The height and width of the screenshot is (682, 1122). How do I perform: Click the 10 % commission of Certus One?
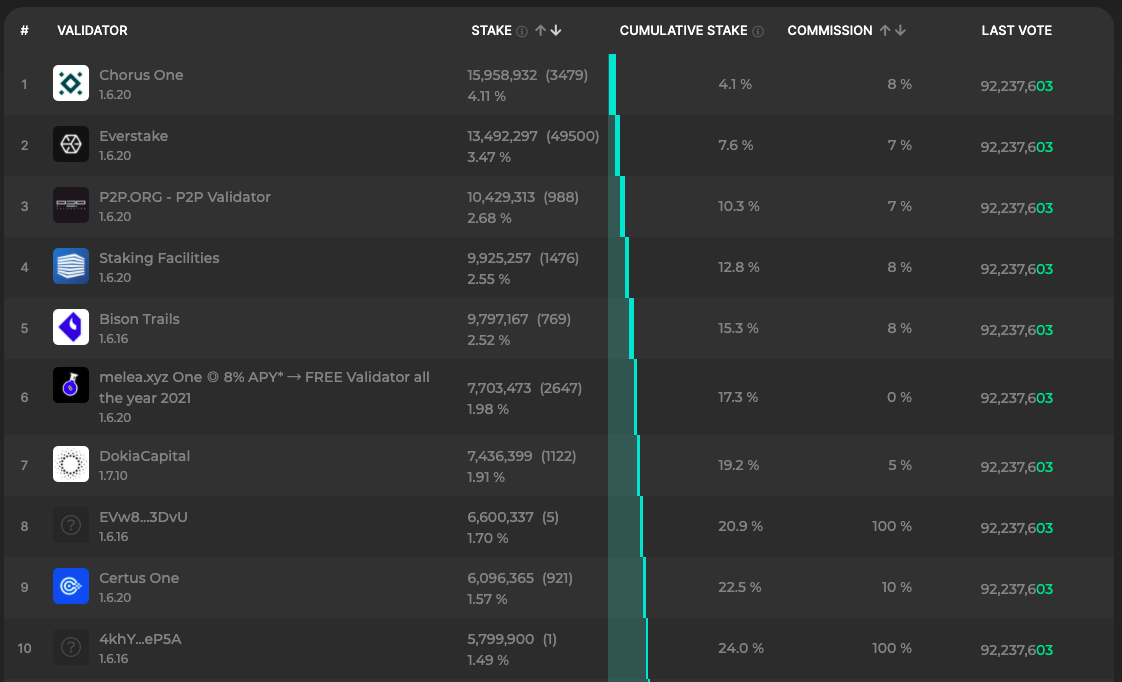897,588
